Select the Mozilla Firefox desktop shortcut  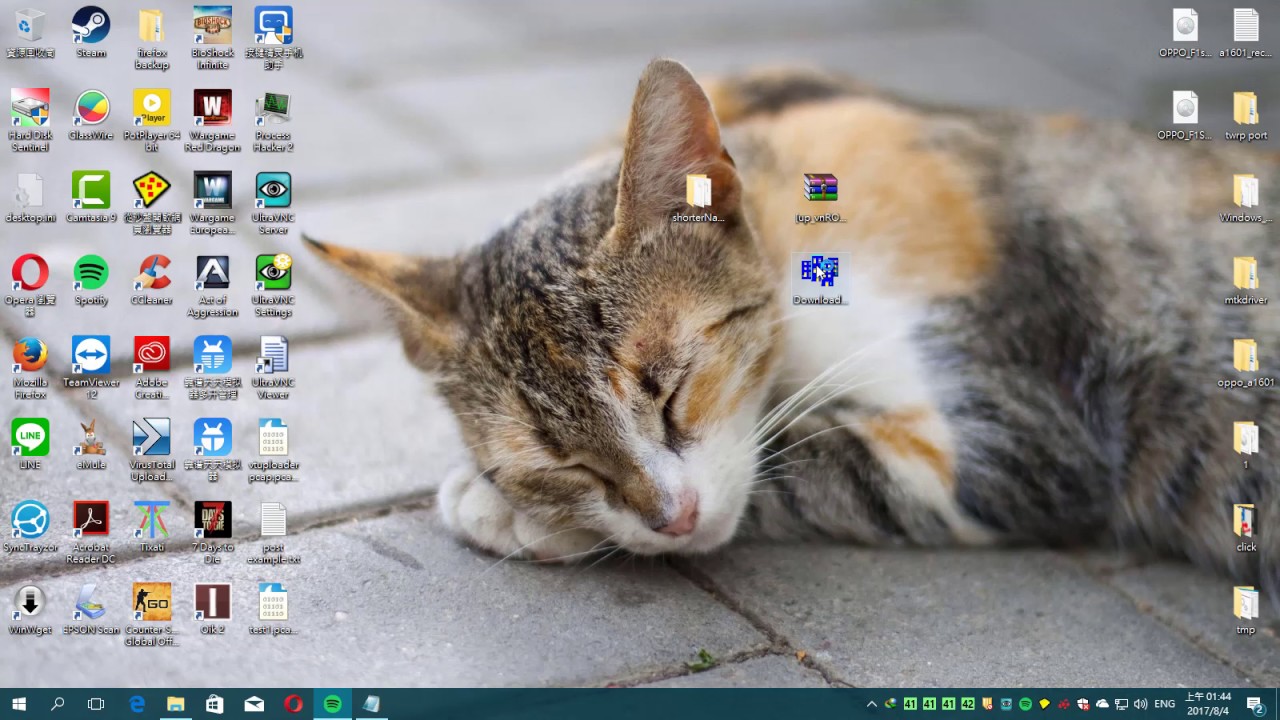coord(30,367)
